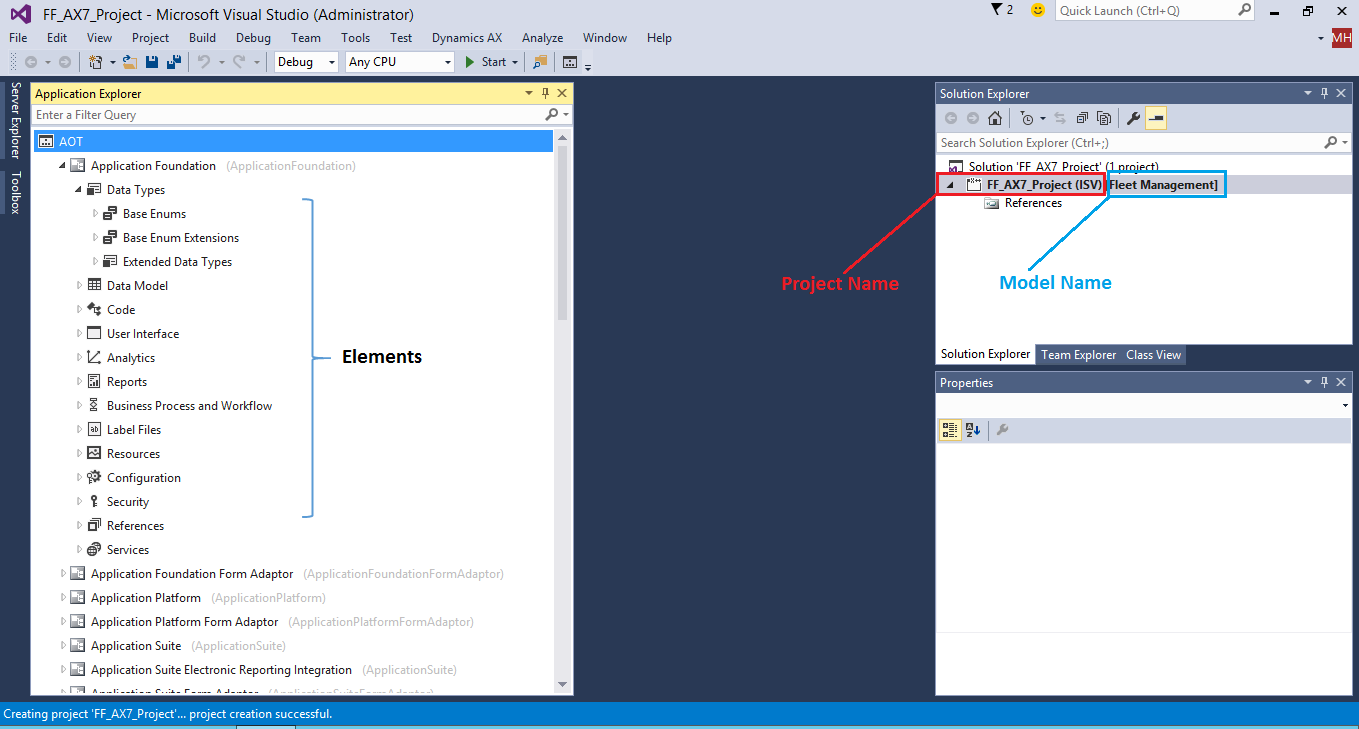Expand the Data Model node

click(79, 286)
